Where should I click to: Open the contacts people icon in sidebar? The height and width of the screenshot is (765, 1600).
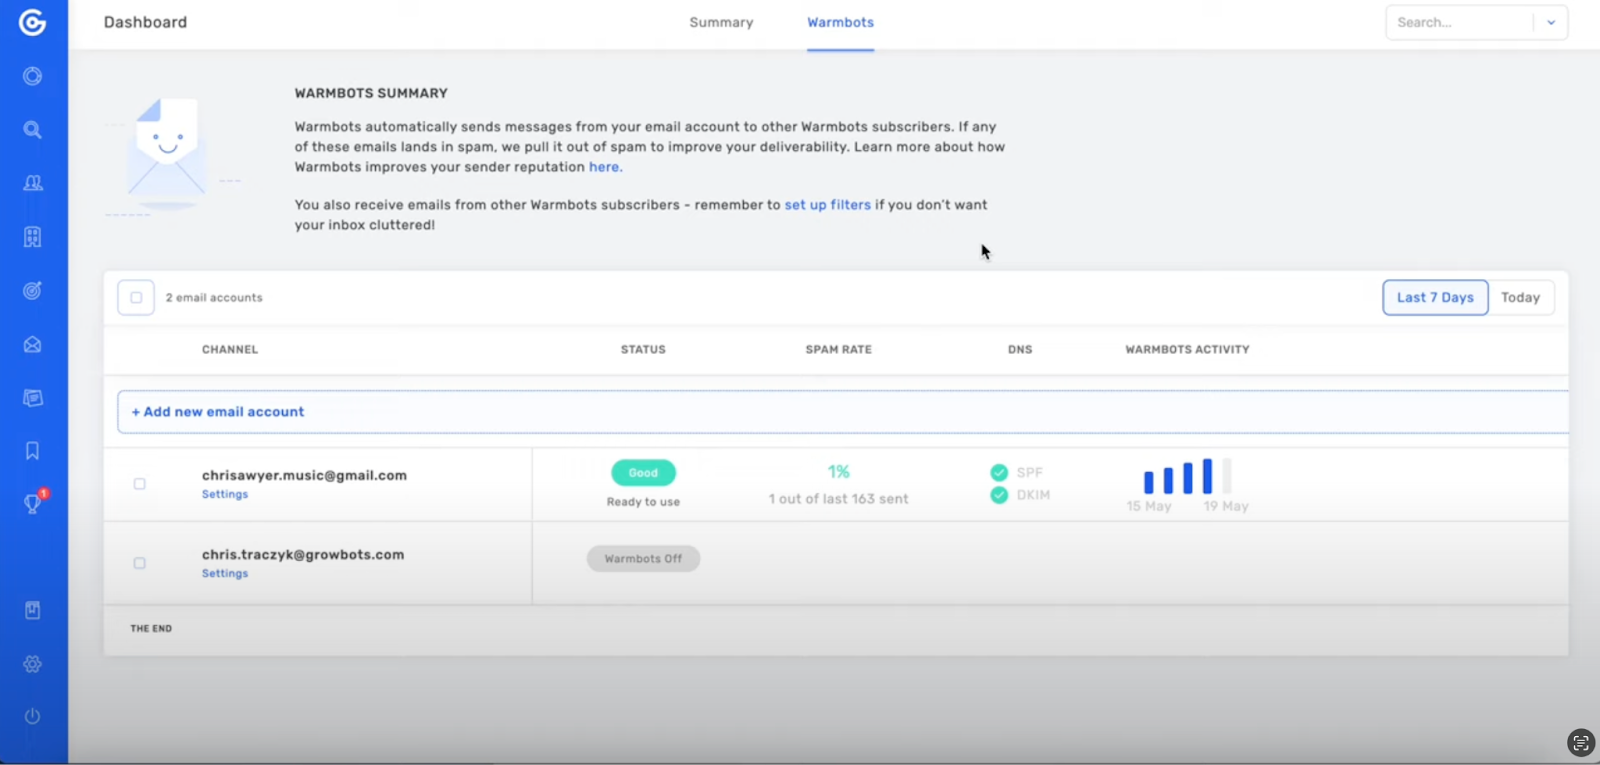(33, 183)
